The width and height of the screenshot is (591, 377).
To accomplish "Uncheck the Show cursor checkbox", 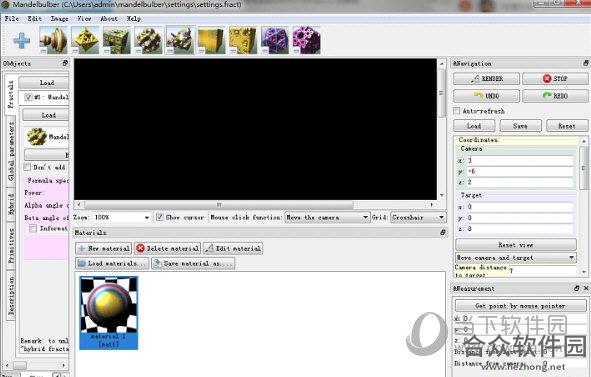I will (x=160, y=217).
